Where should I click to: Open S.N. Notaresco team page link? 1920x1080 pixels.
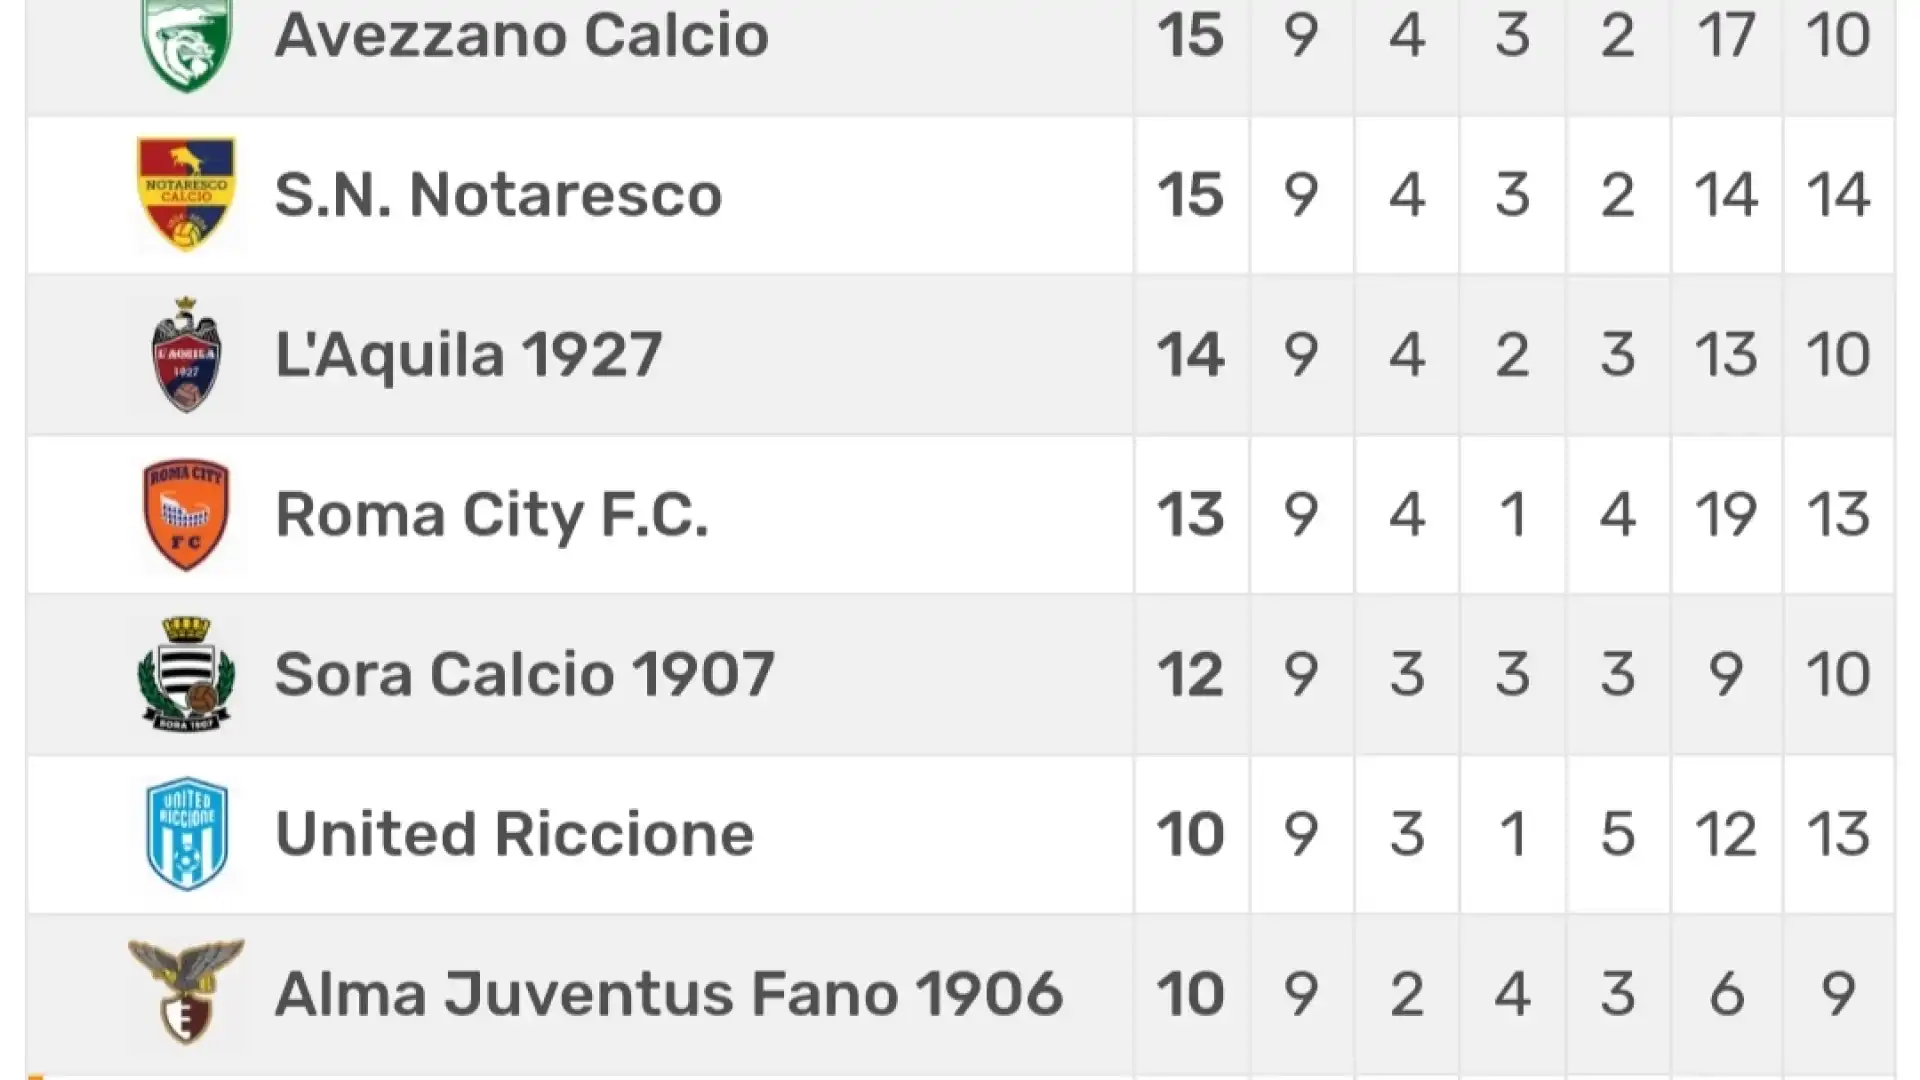click(498, 194)
